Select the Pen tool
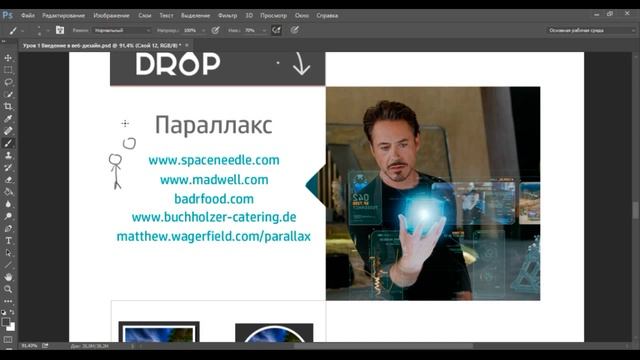The width and height of the screenshot is (640, 360). pyautogui.click(x=8, y=229)
